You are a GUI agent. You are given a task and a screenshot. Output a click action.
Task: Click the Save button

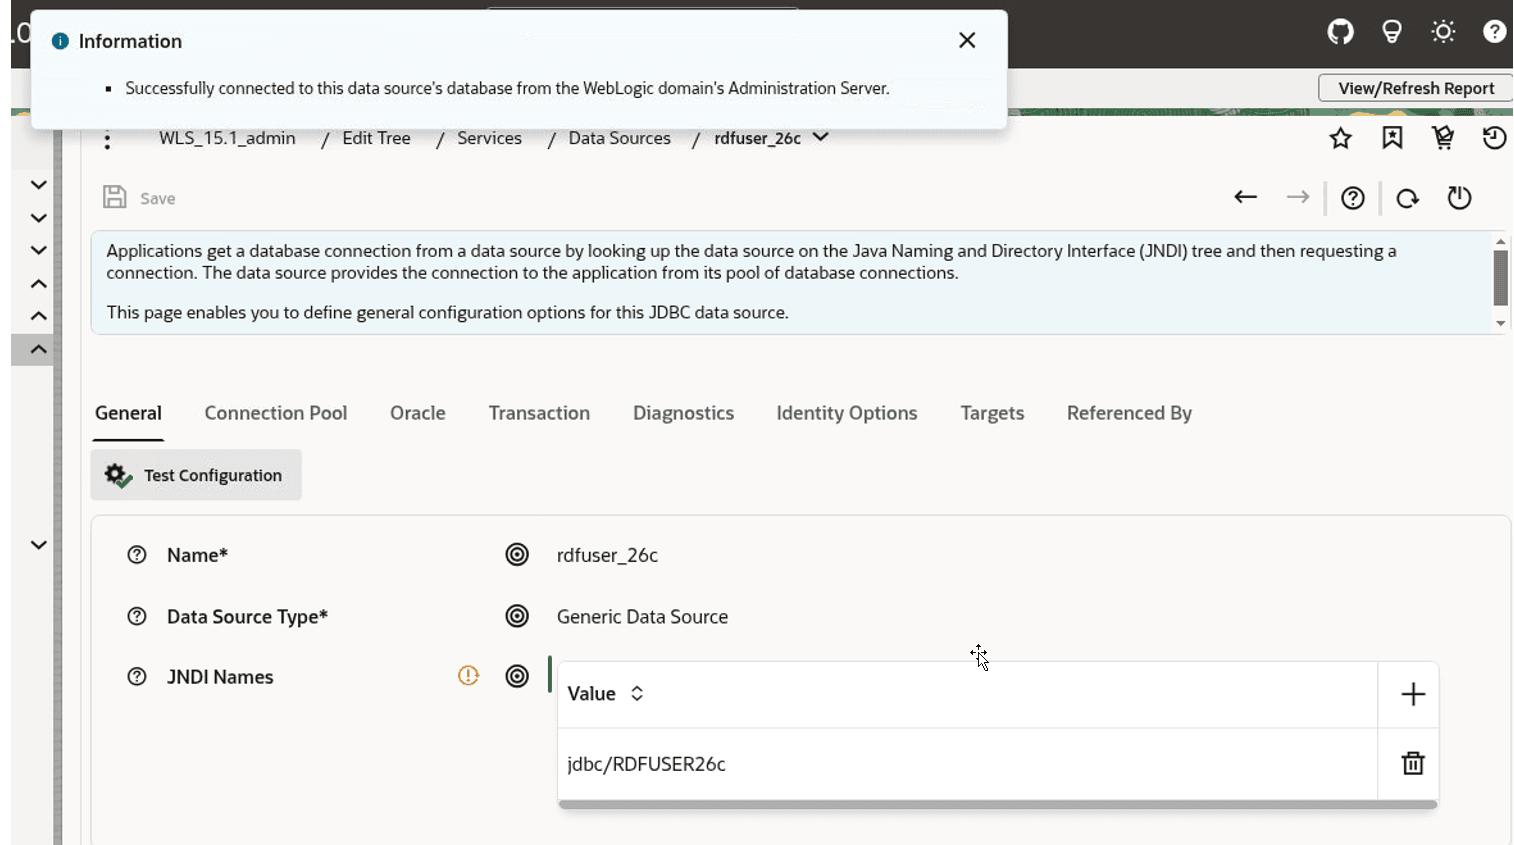click(x=139, y=198)
